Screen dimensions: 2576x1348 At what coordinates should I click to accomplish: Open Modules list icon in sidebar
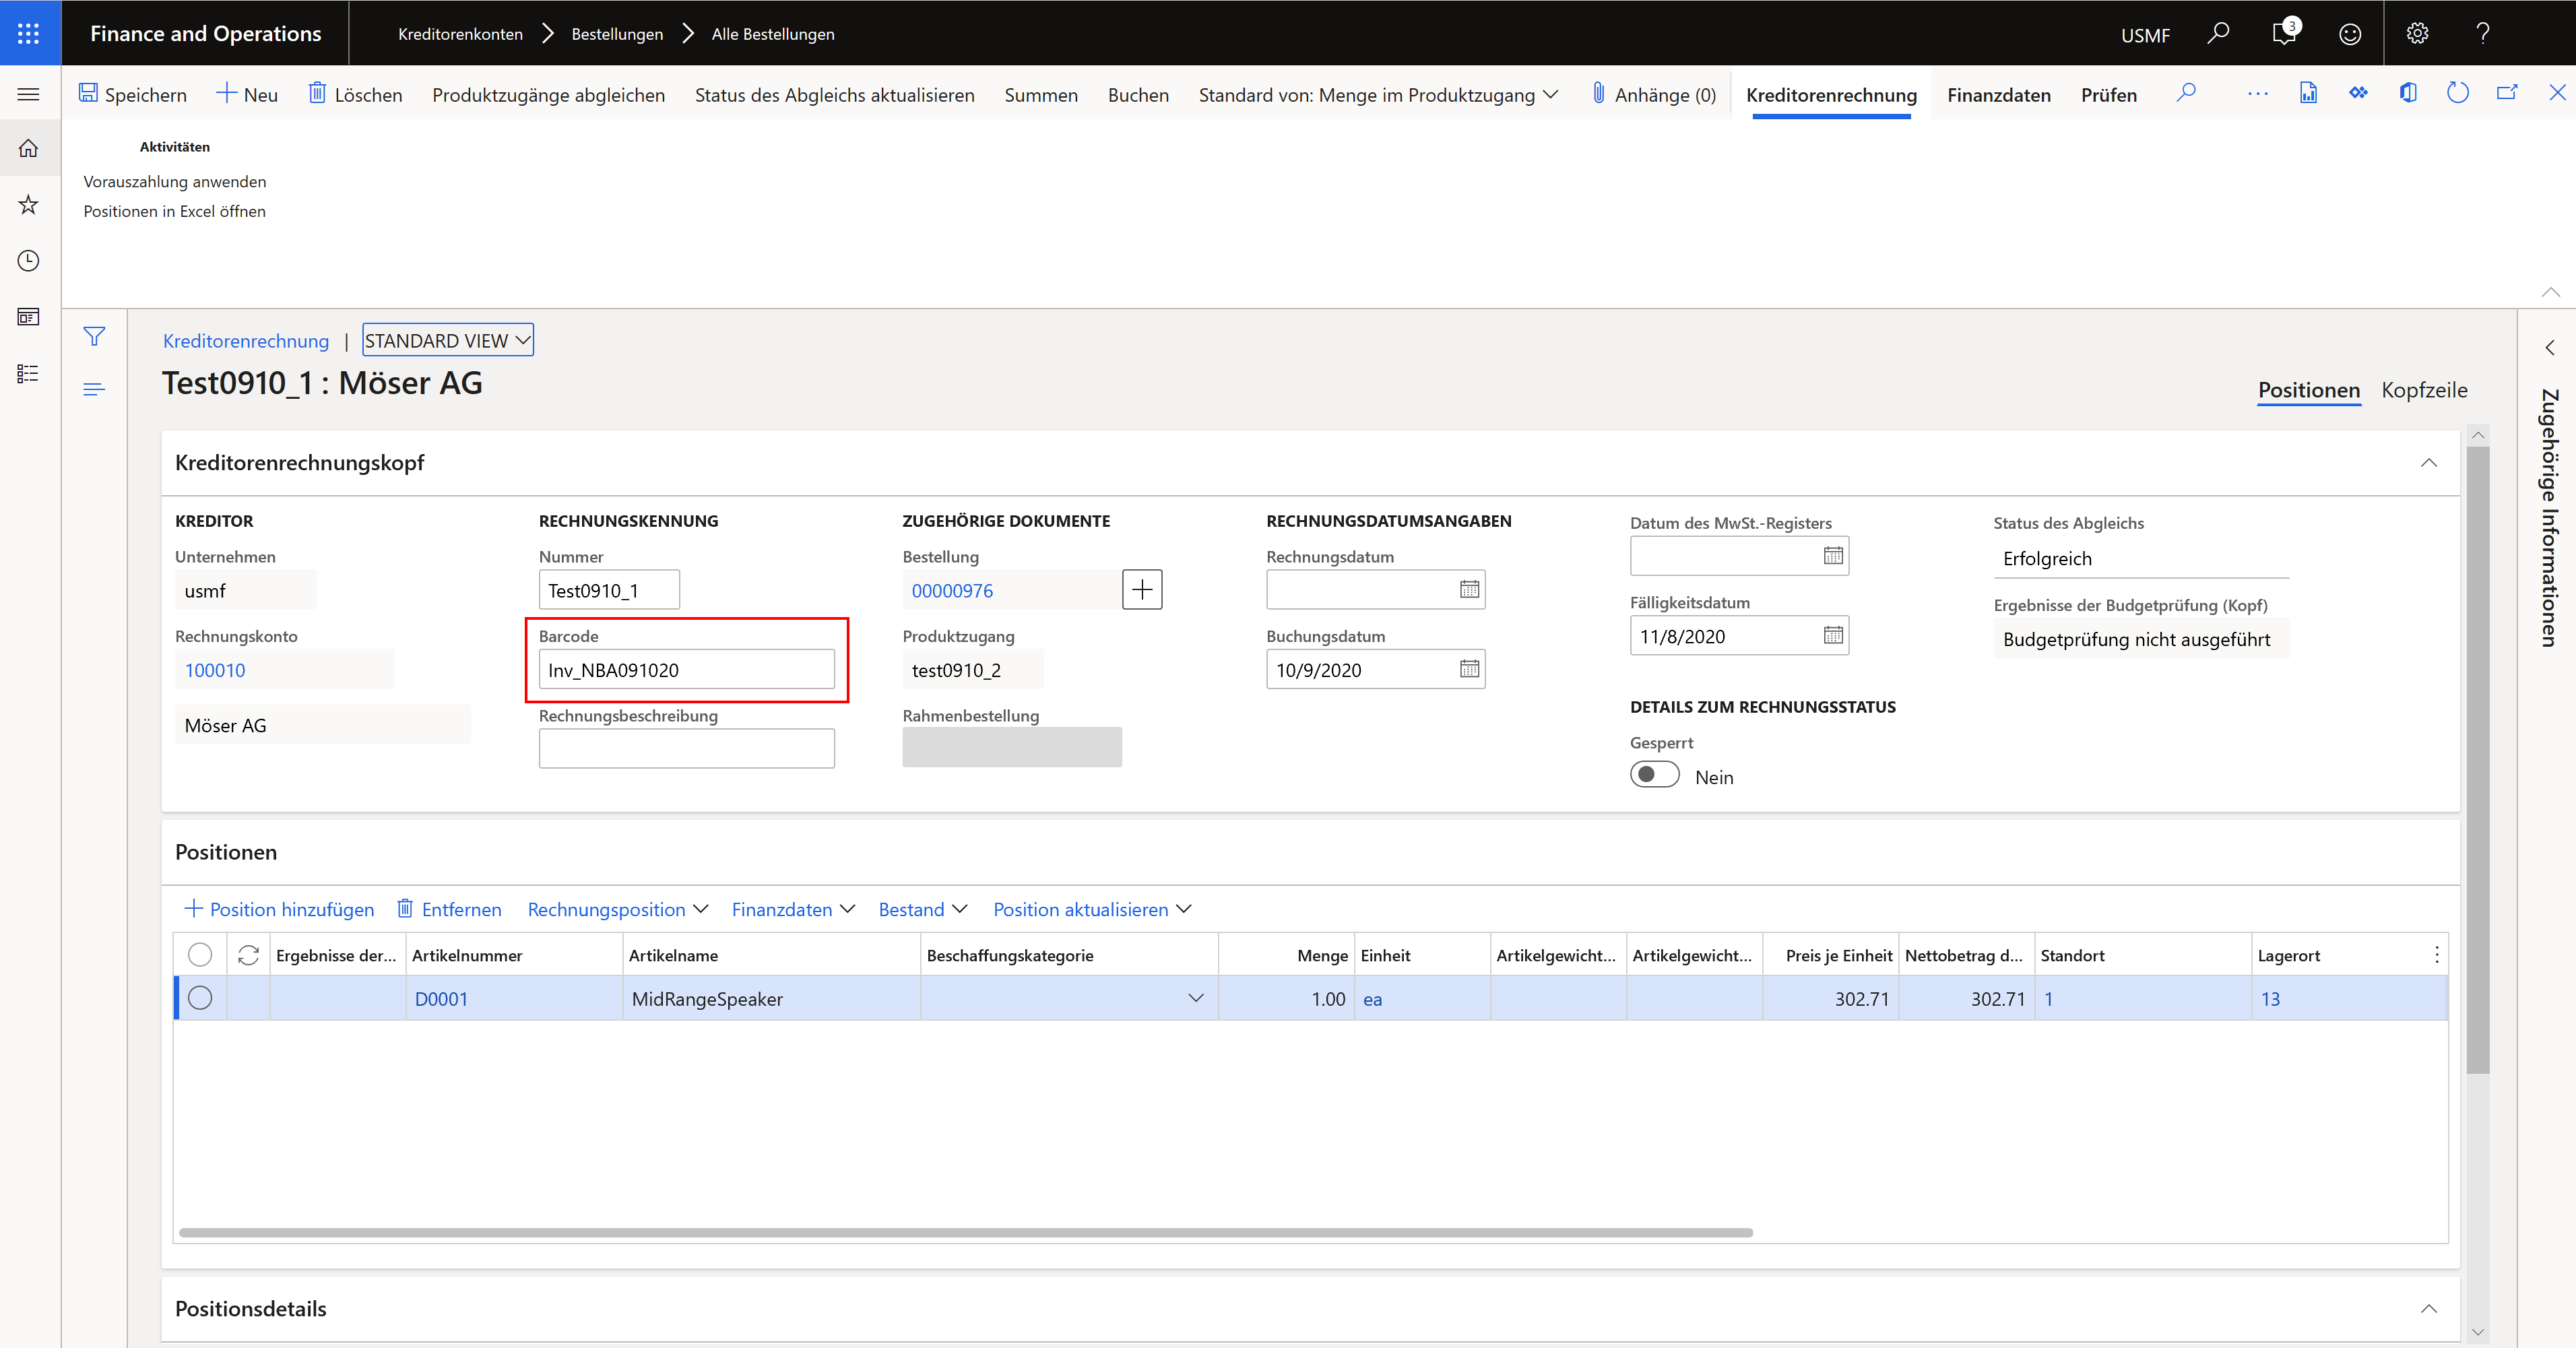pos(29,373)
